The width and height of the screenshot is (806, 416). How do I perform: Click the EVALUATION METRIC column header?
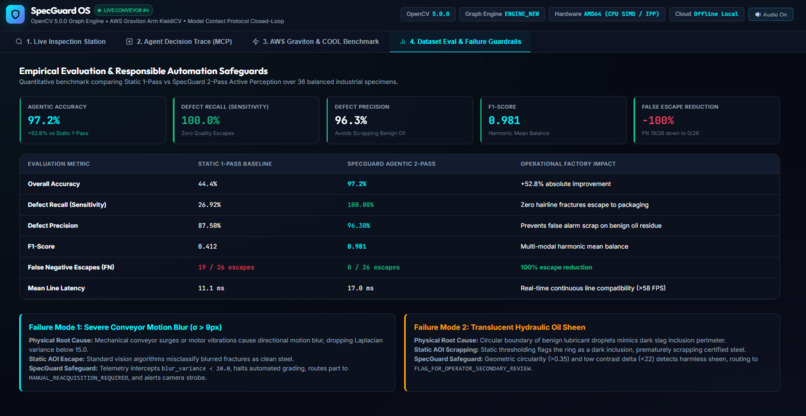click(59, 164)
